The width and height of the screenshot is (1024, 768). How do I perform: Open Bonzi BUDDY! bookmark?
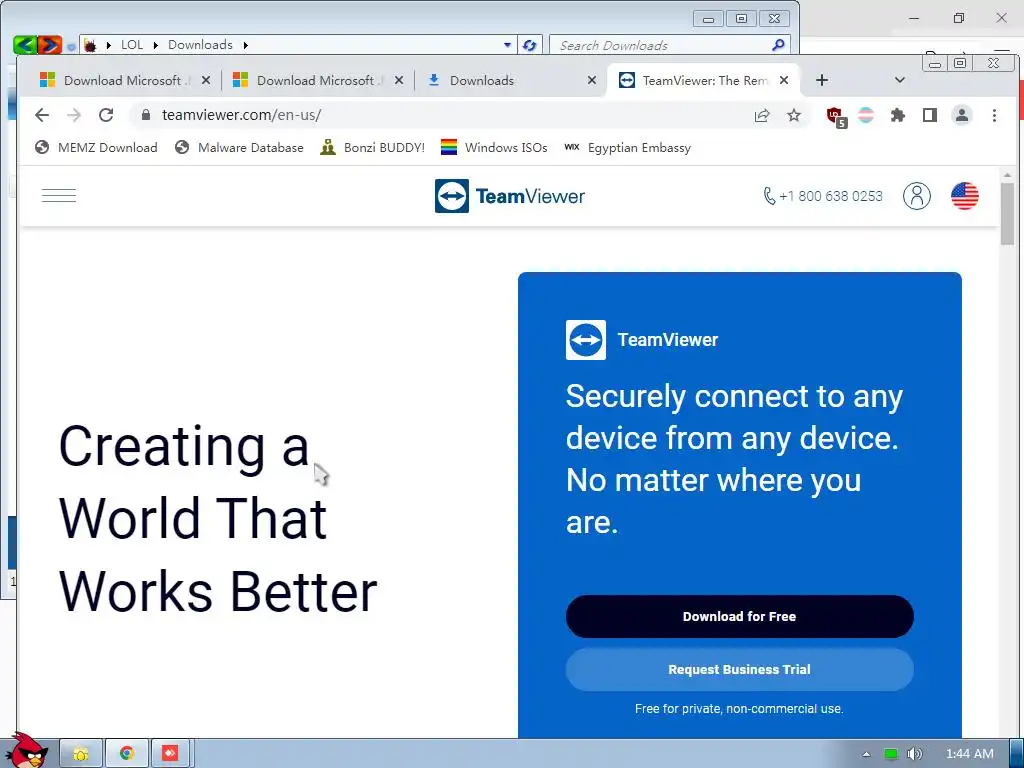click(x=373, y=148)
